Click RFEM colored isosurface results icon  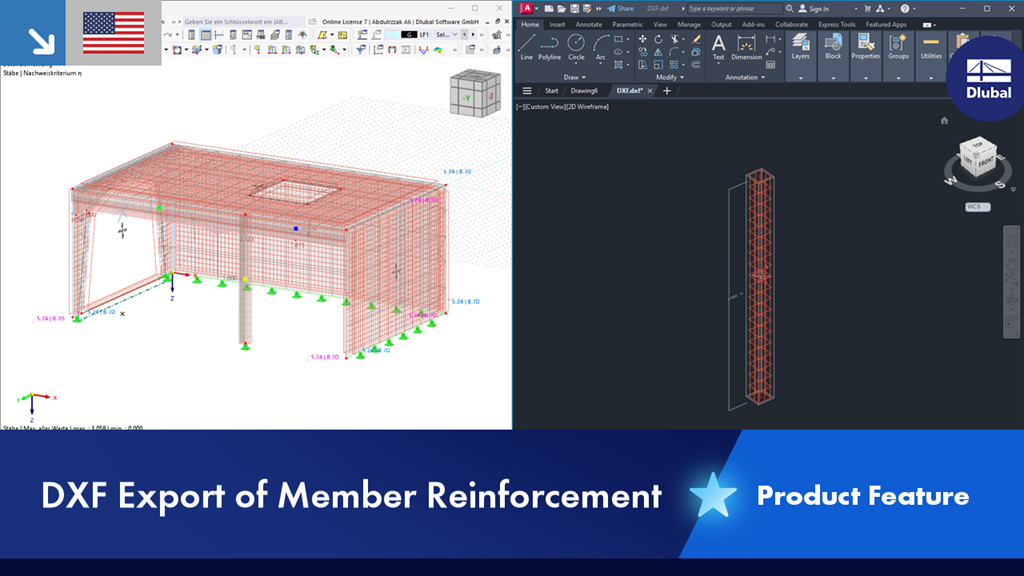point(438,50)
